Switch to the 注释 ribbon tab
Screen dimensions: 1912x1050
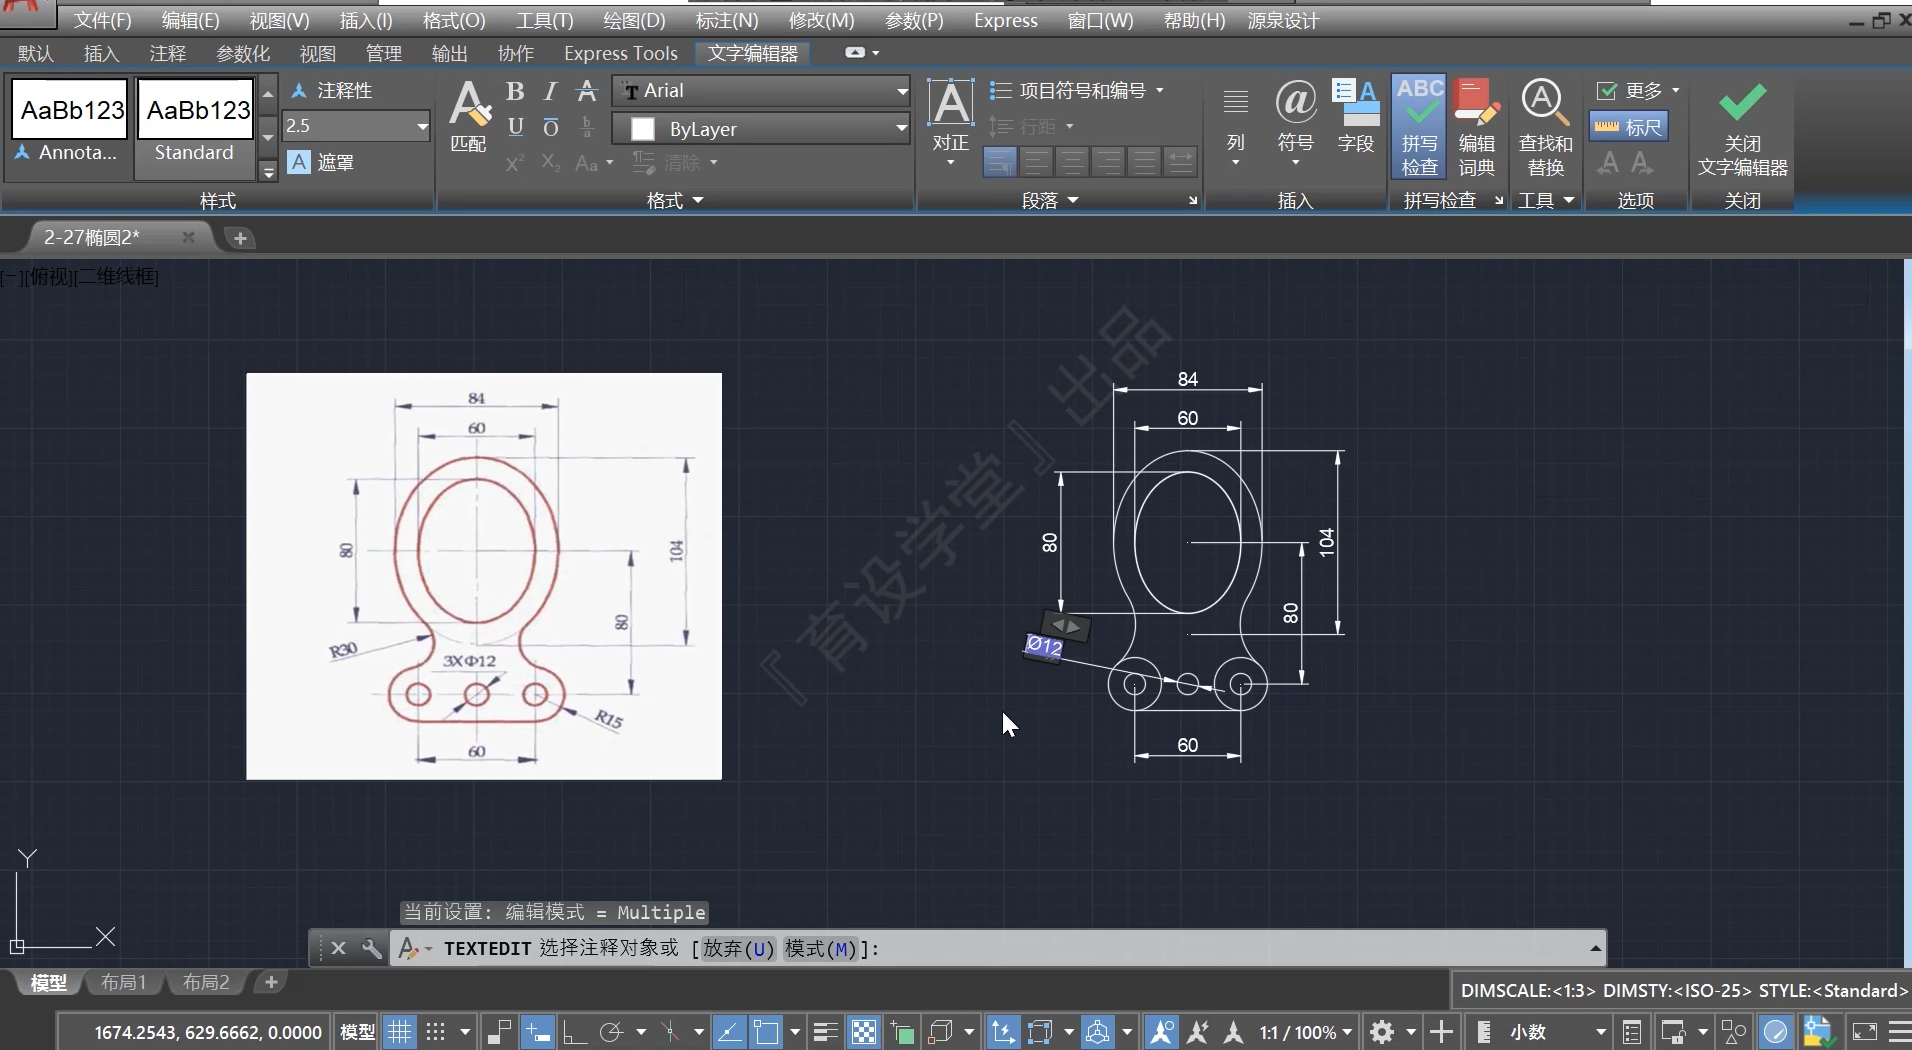click(168, 54)
